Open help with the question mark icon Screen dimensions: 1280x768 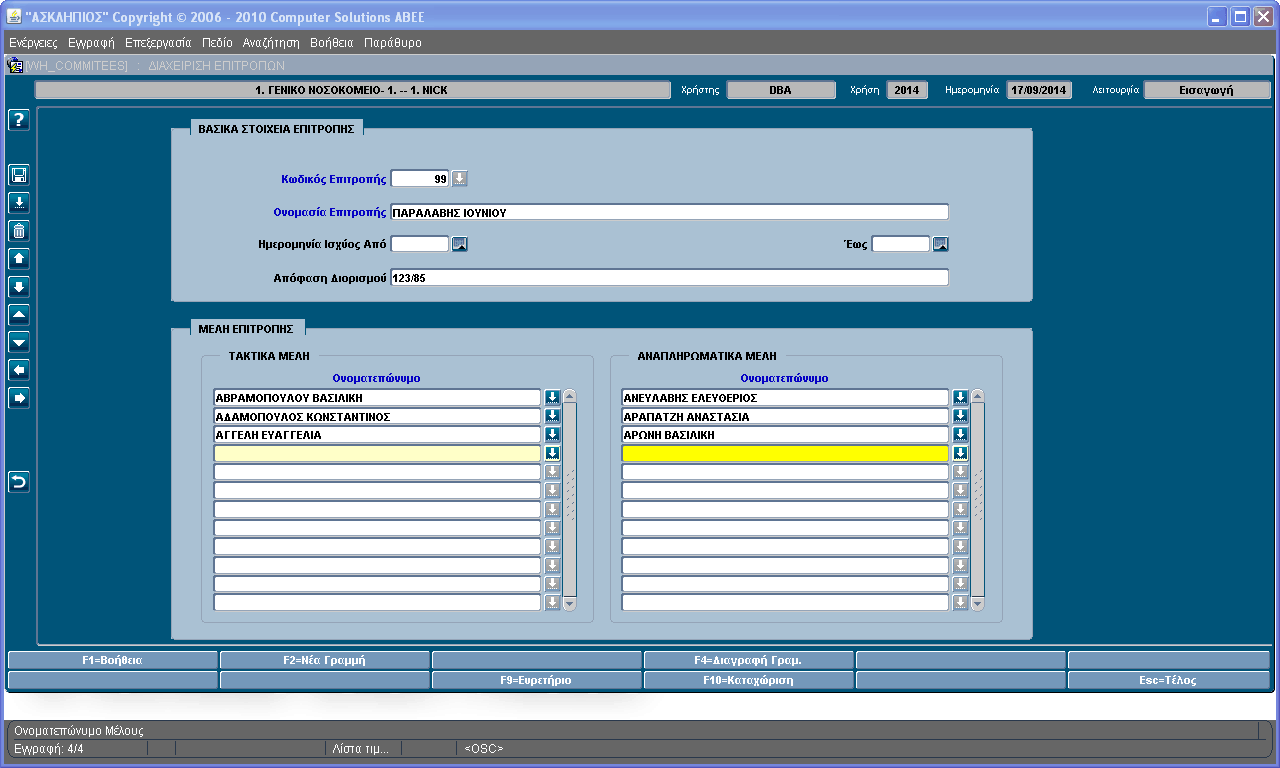19,119
